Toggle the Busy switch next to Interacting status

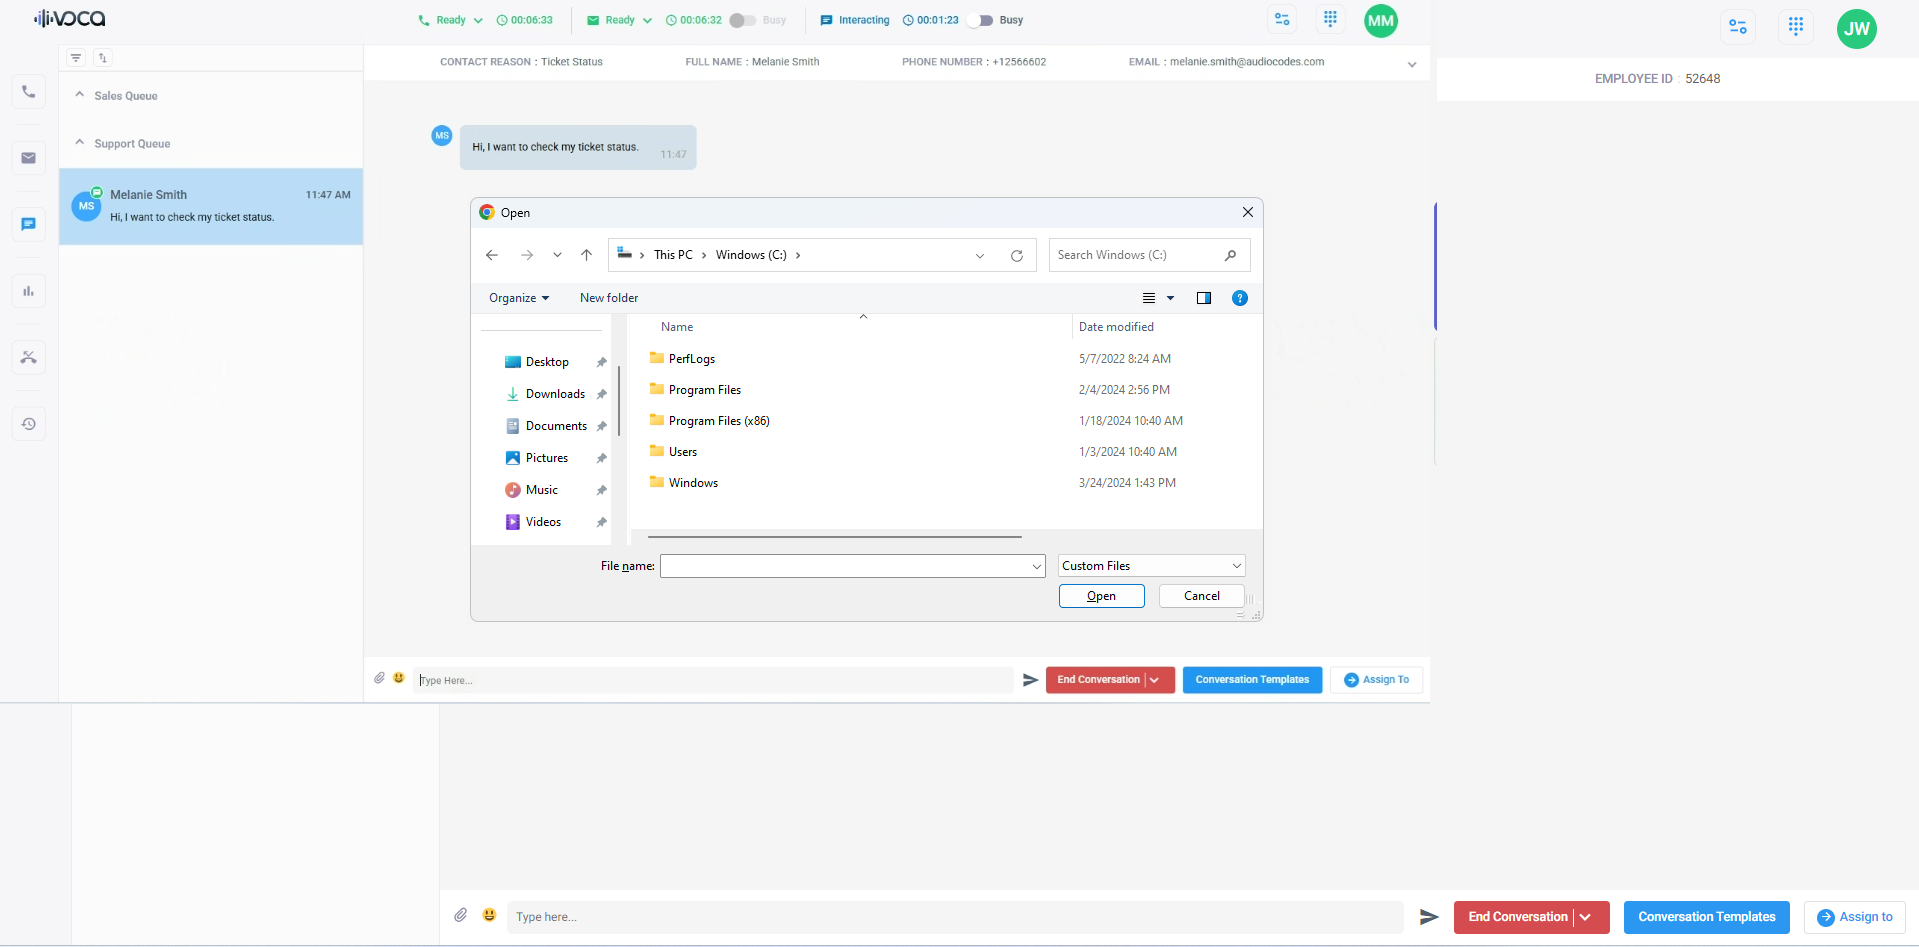pos(980,20)
